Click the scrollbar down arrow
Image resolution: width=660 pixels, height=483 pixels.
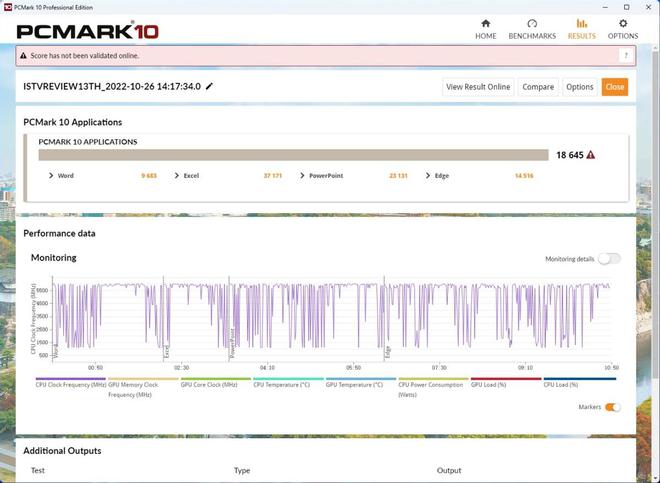[x=656, y=479]
